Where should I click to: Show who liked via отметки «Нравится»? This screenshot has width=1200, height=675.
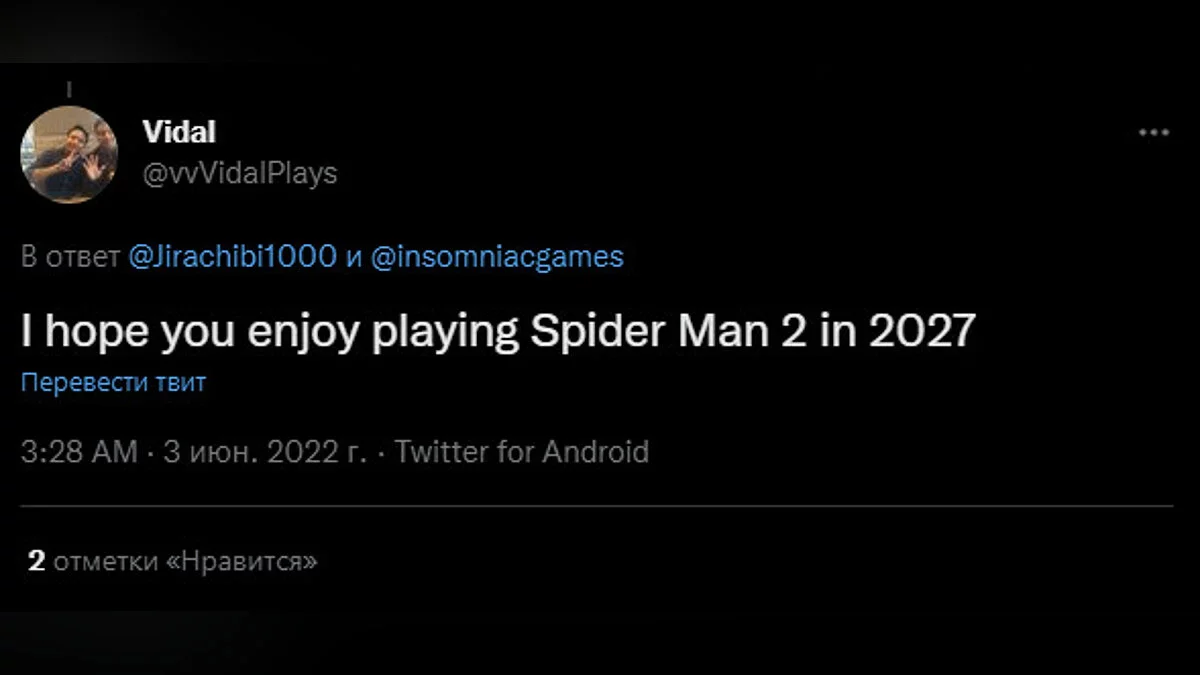(185, 561)
